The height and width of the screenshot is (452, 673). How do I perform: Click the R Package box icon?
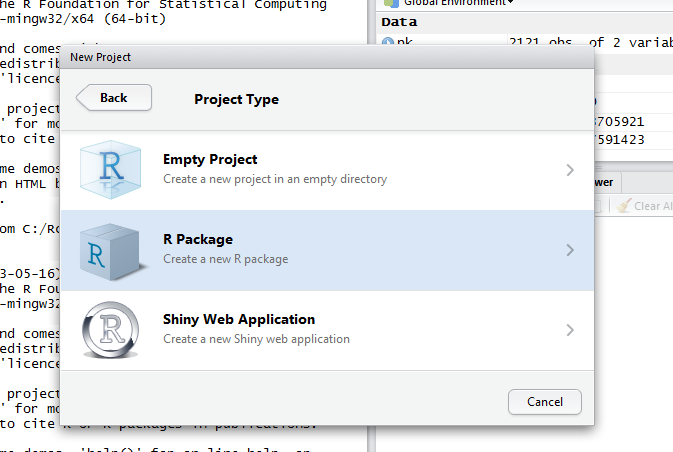pos(112,252)
